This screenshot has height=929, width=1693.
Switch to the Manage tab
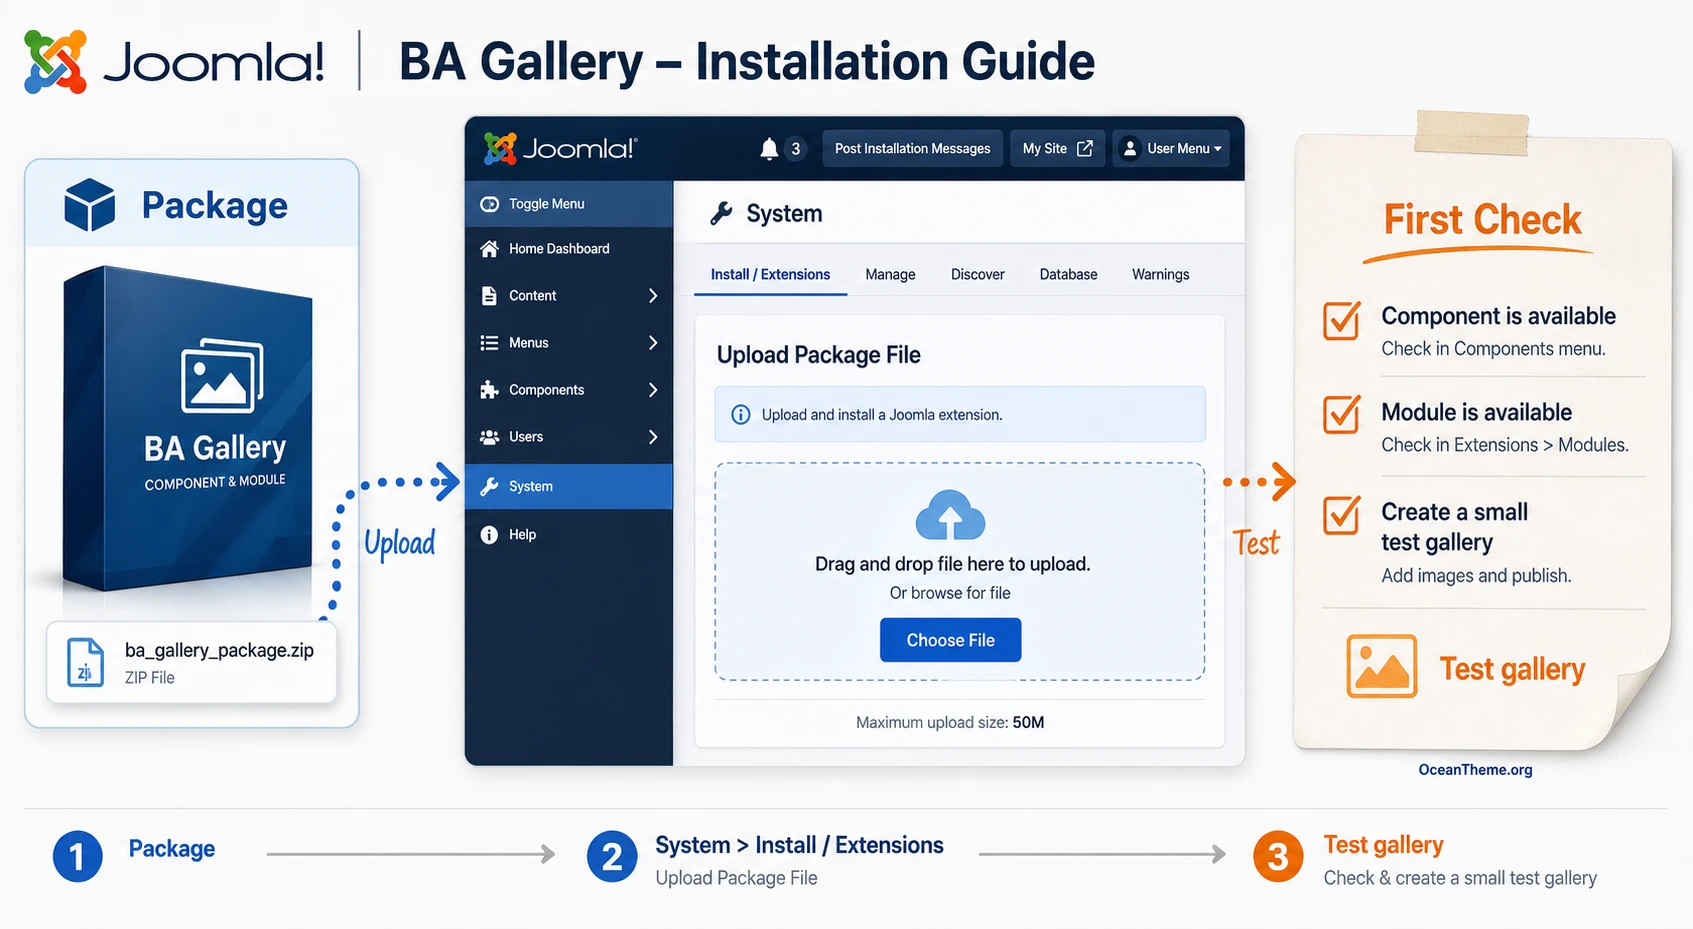click(890, 275)
